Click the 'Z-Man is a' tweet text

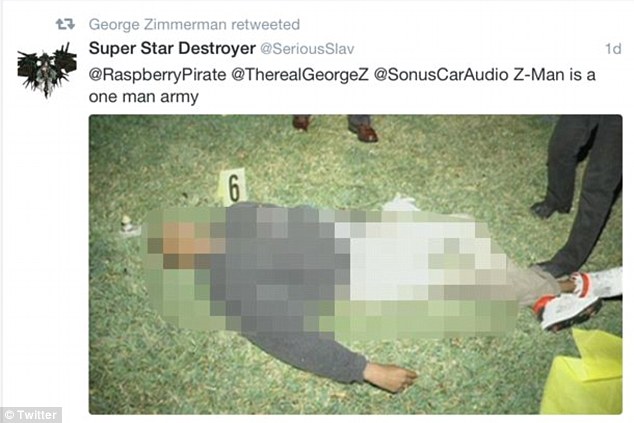(554, 75)
